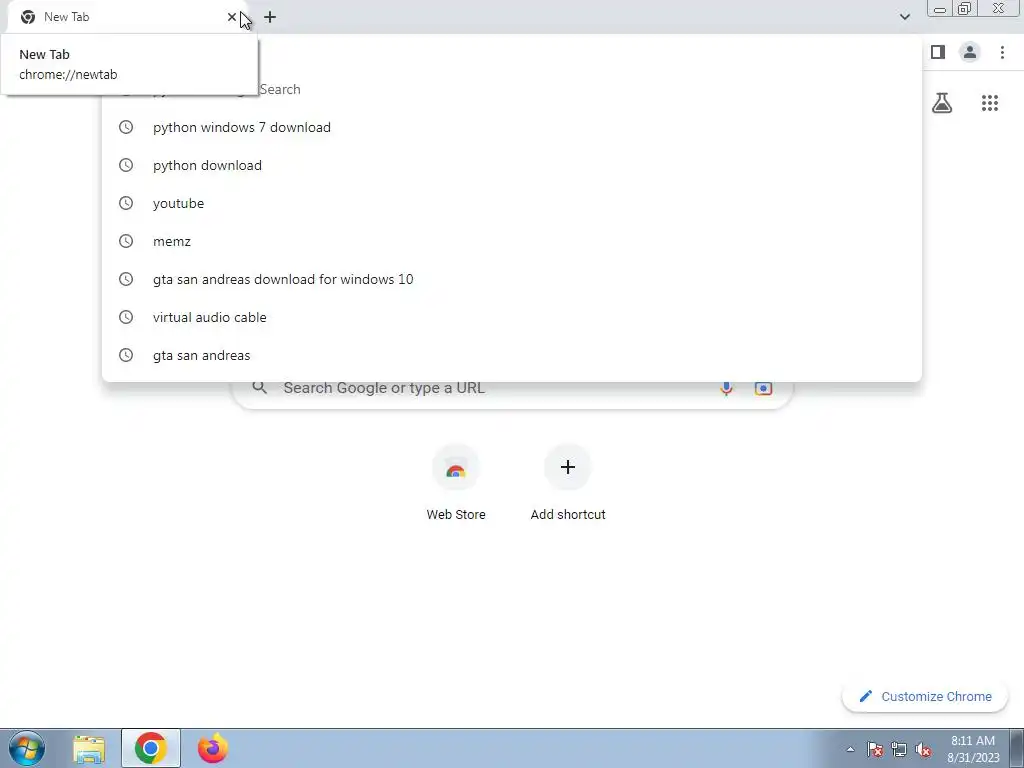Image resolution: width=1024 pixels, height=768 pixels.
Task: Show hidden tray icons arrow
Action: click(x=850, y=749)
